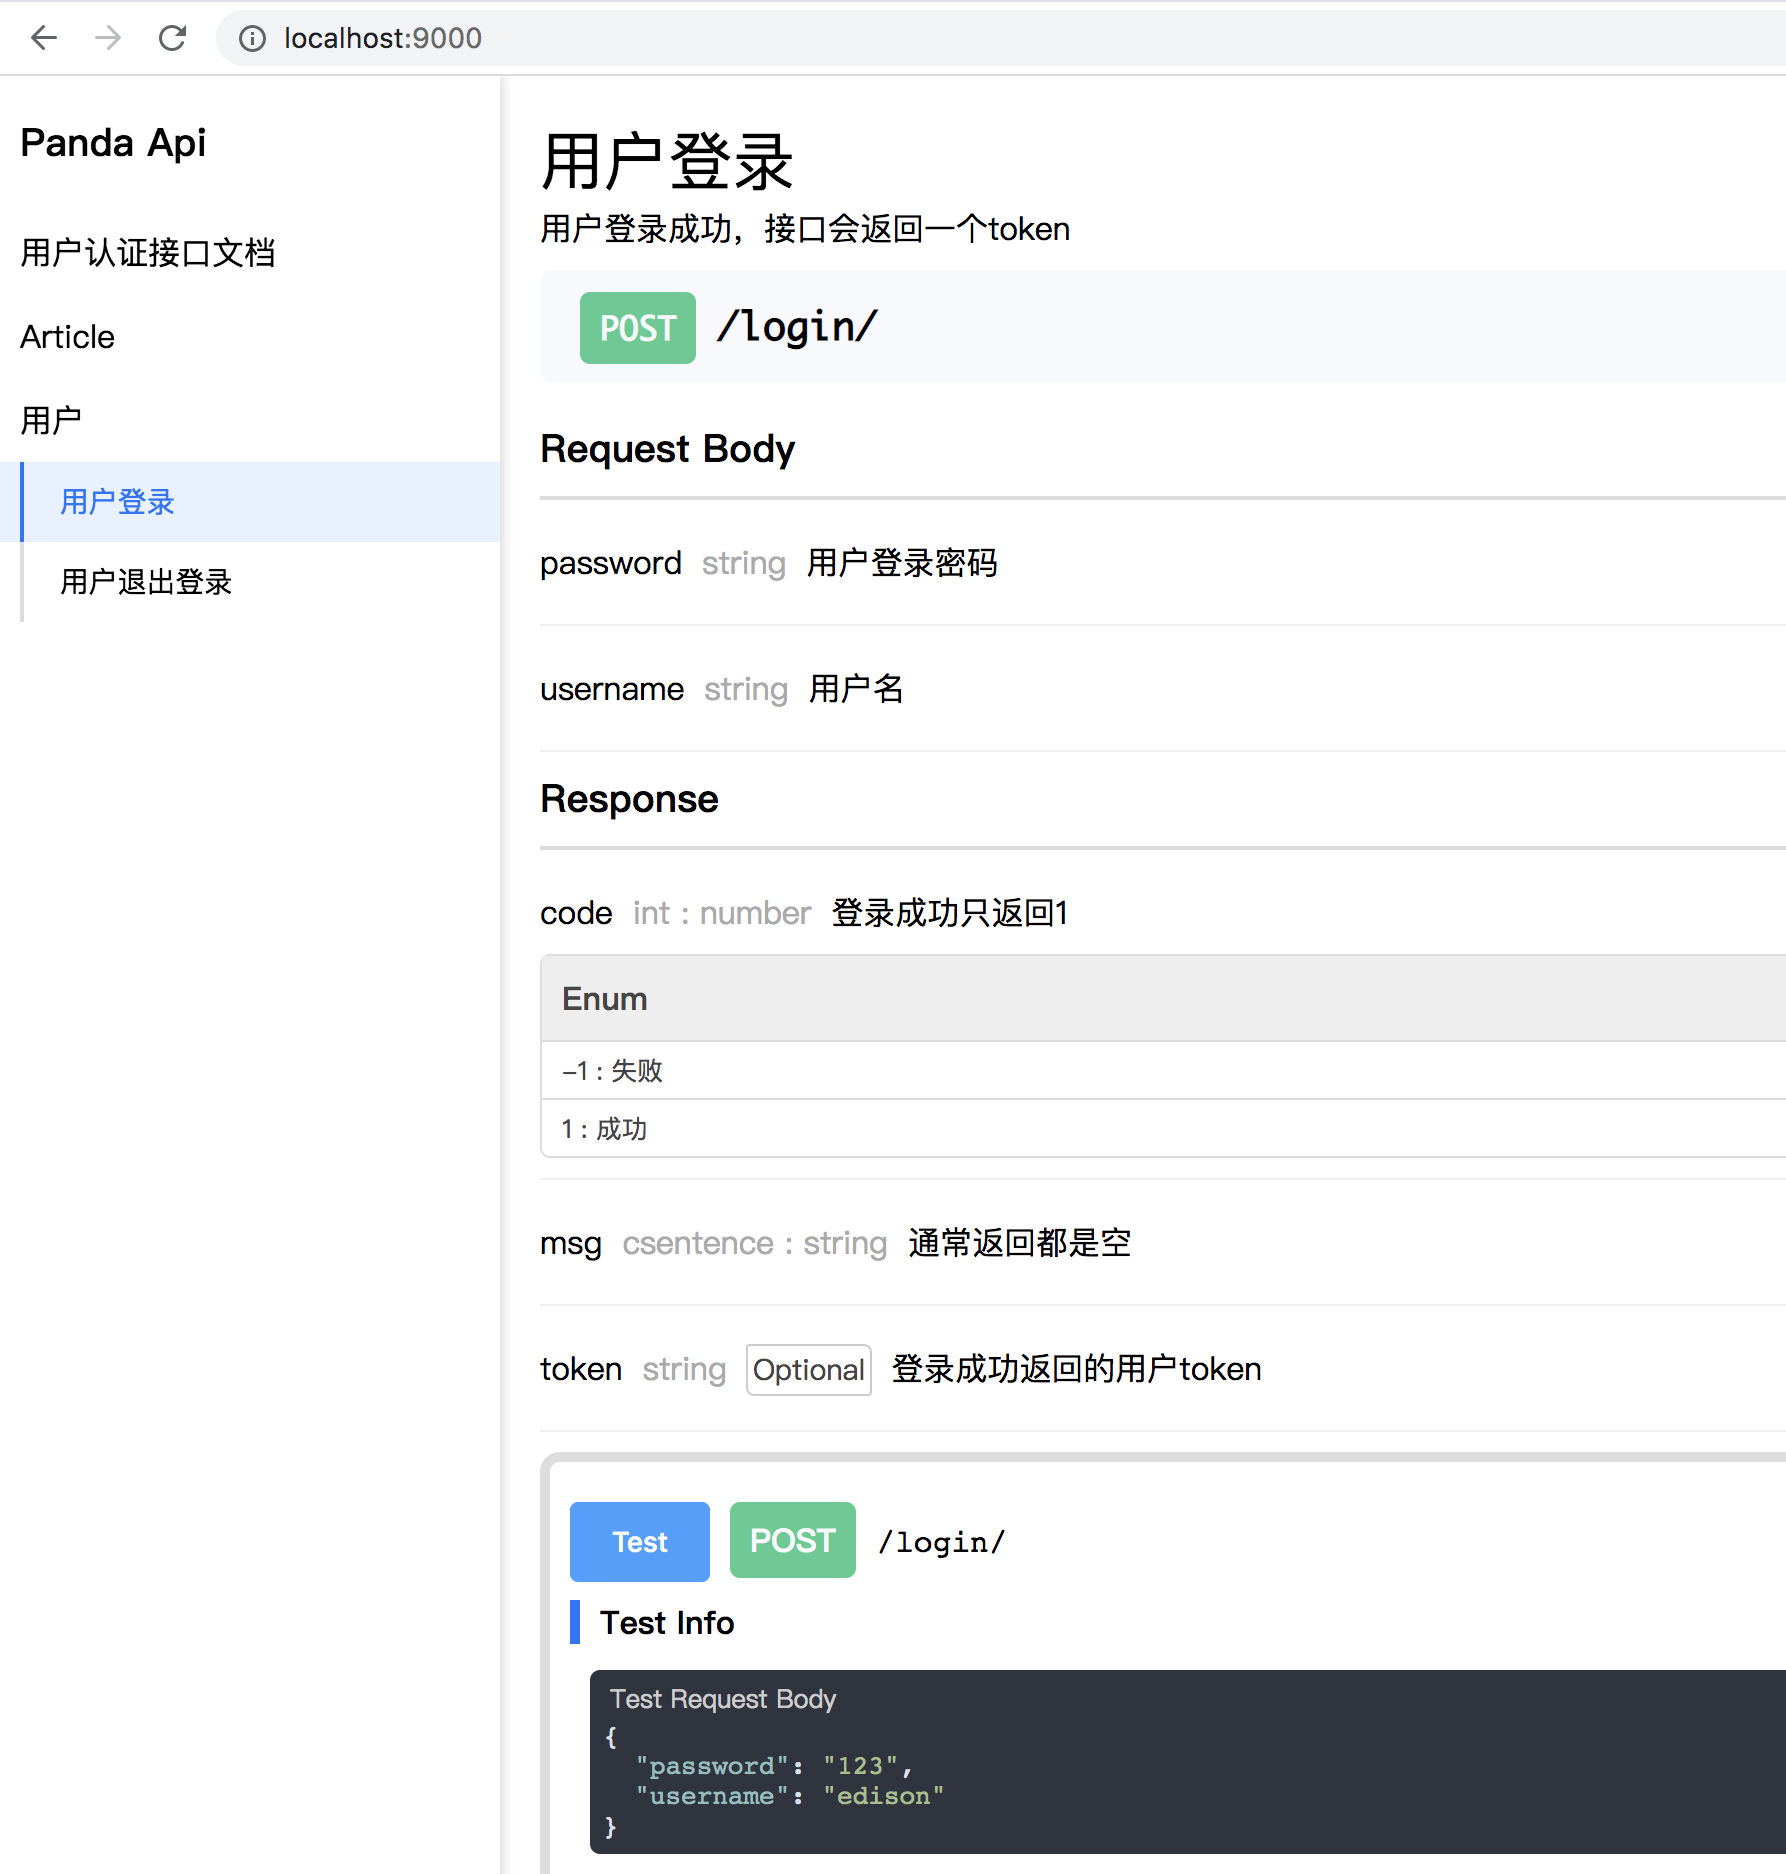Click the Optional badge beside token field
The height and width of the screenshot is (1874, 1786).
[x=808, y=1369]
